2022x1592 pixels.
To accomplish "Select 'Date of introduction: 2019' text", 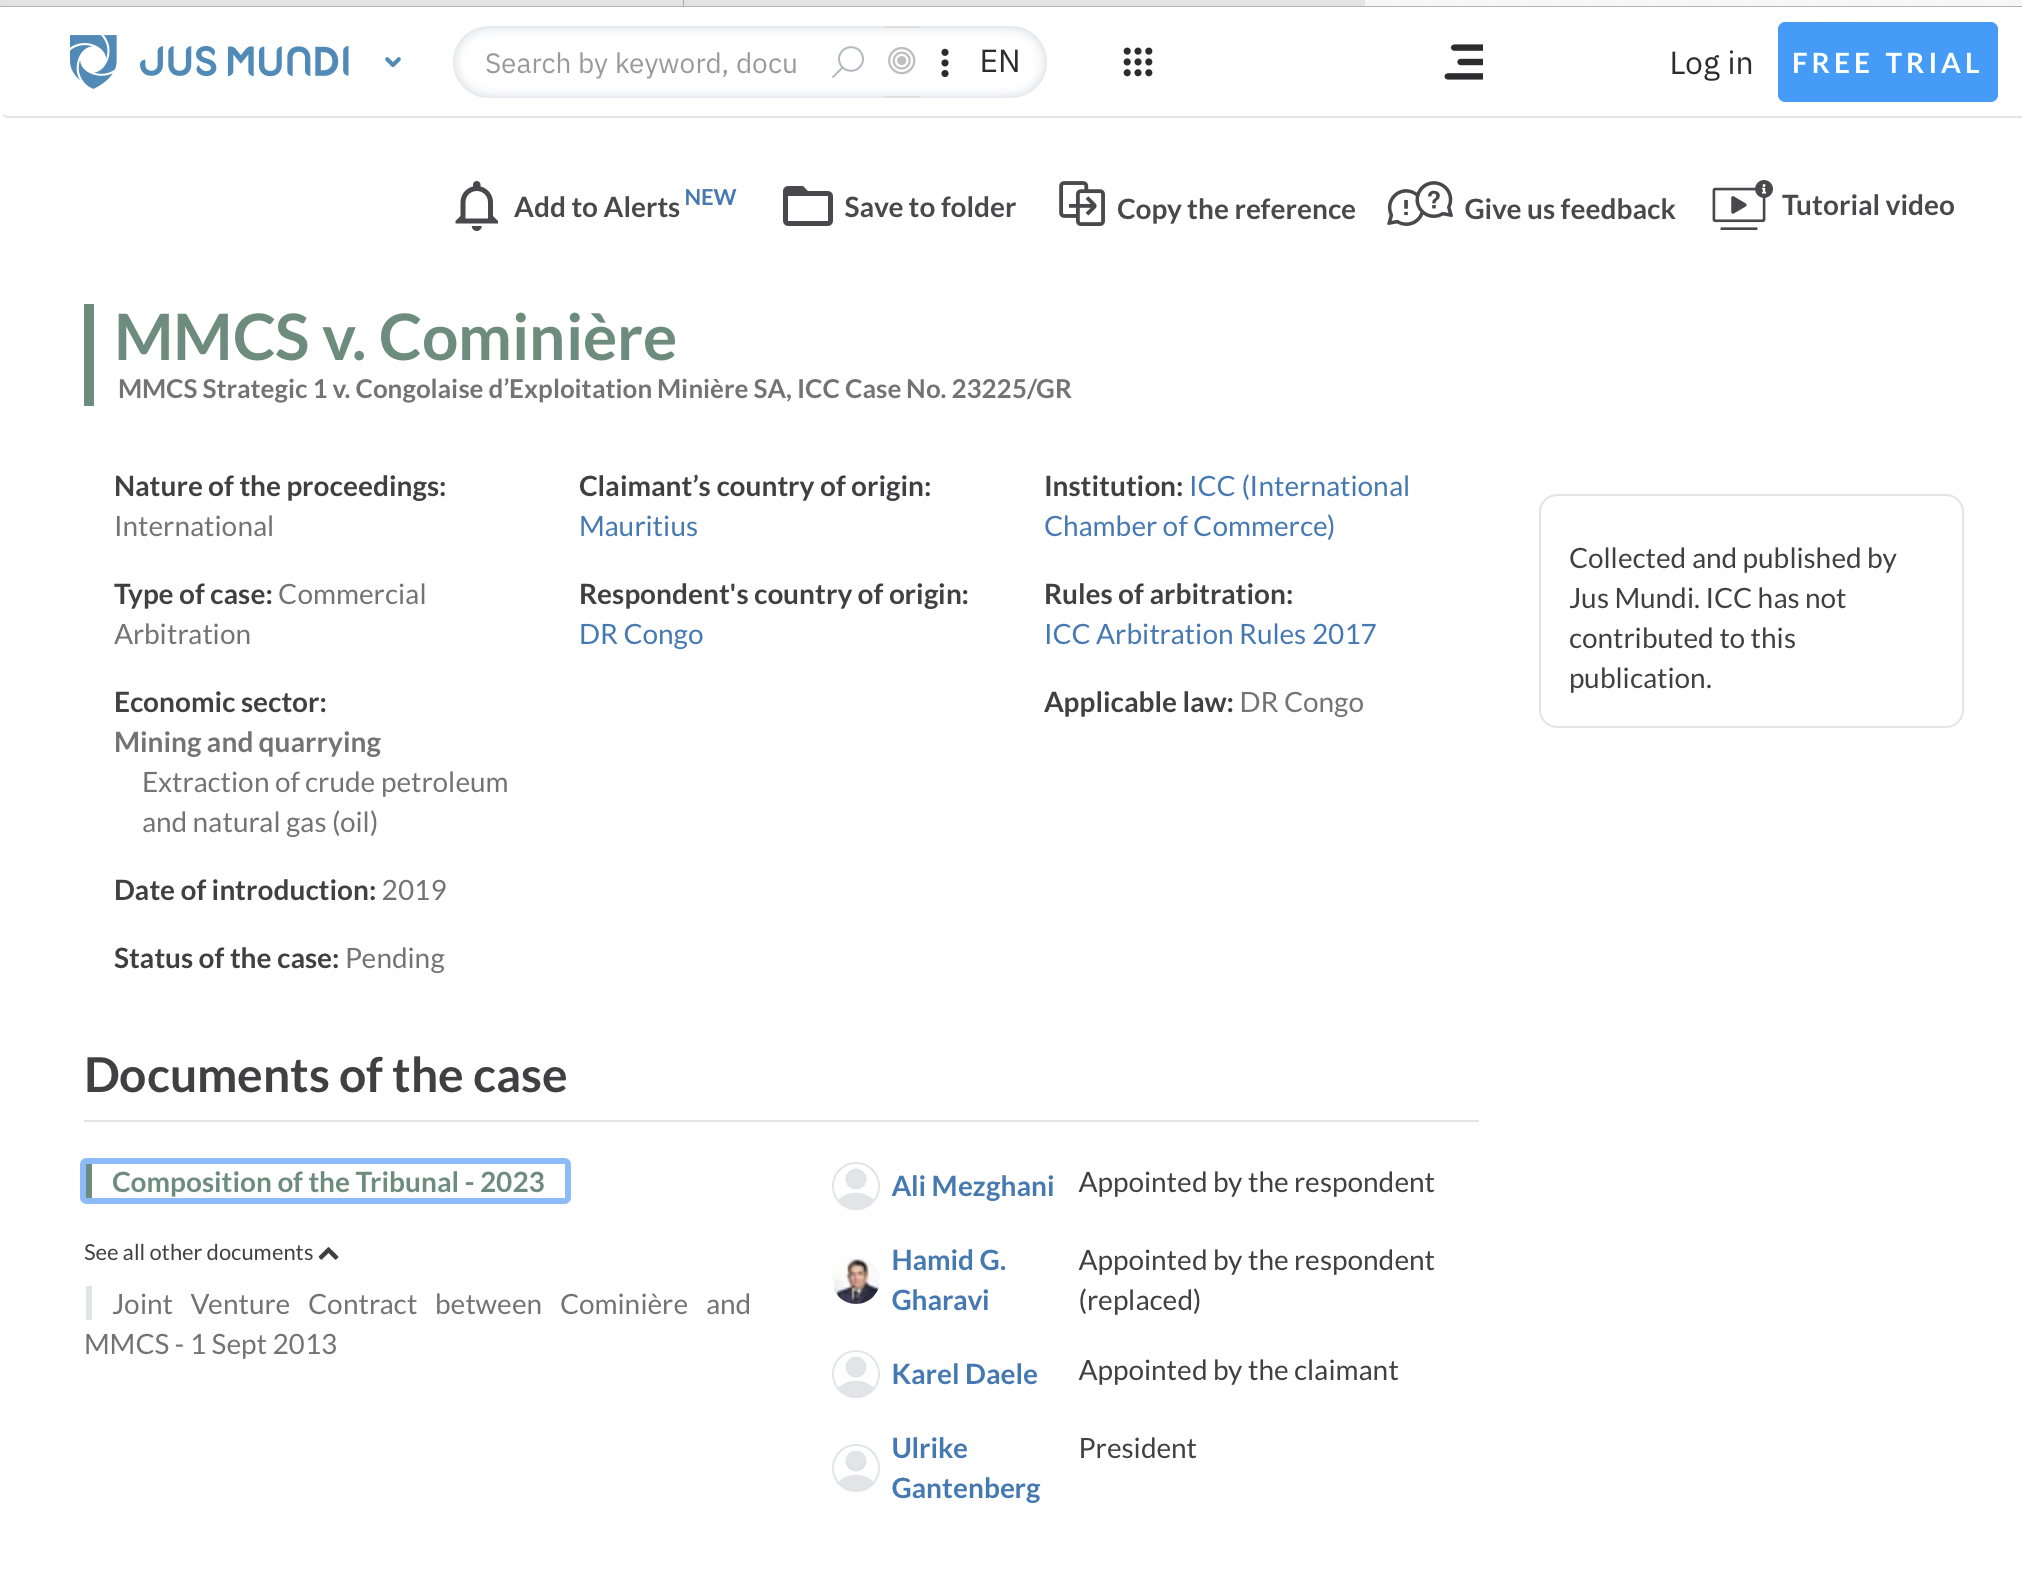I will pyautogui.click(x=280, y=890).
